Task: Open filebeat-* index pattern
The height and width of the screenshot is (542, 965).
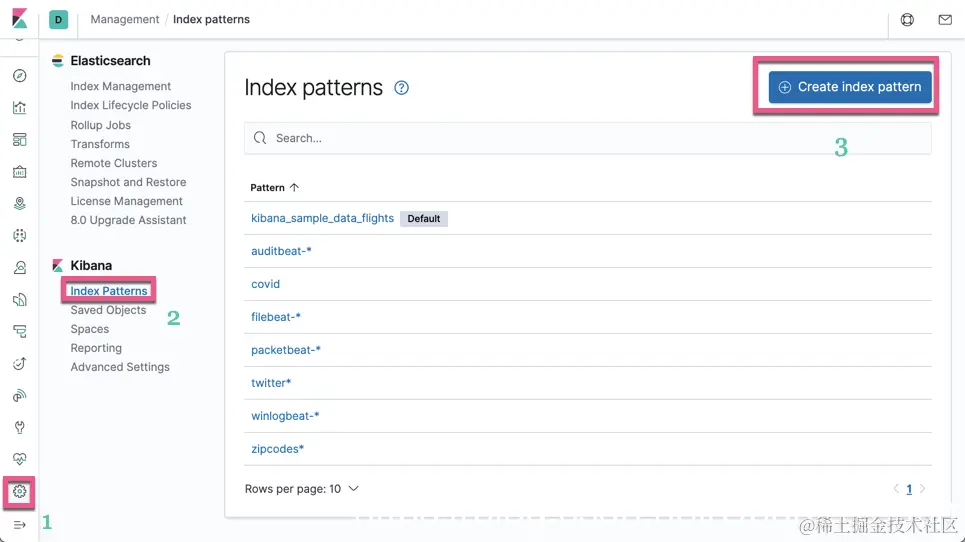Action: [x=276, y=317]
